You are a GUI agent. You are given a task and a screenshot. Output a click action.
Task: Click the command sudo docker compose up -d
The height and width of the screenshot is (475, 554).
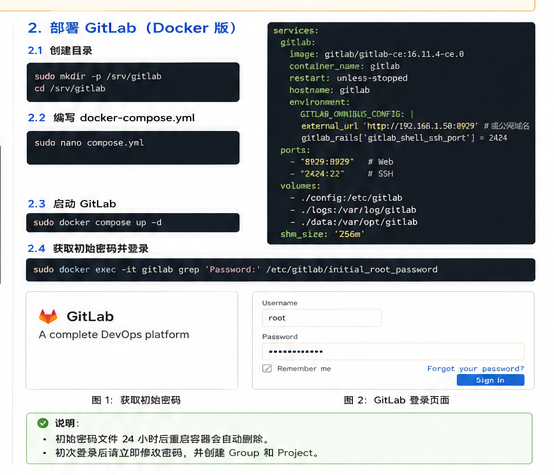click(x=97, y=223)
